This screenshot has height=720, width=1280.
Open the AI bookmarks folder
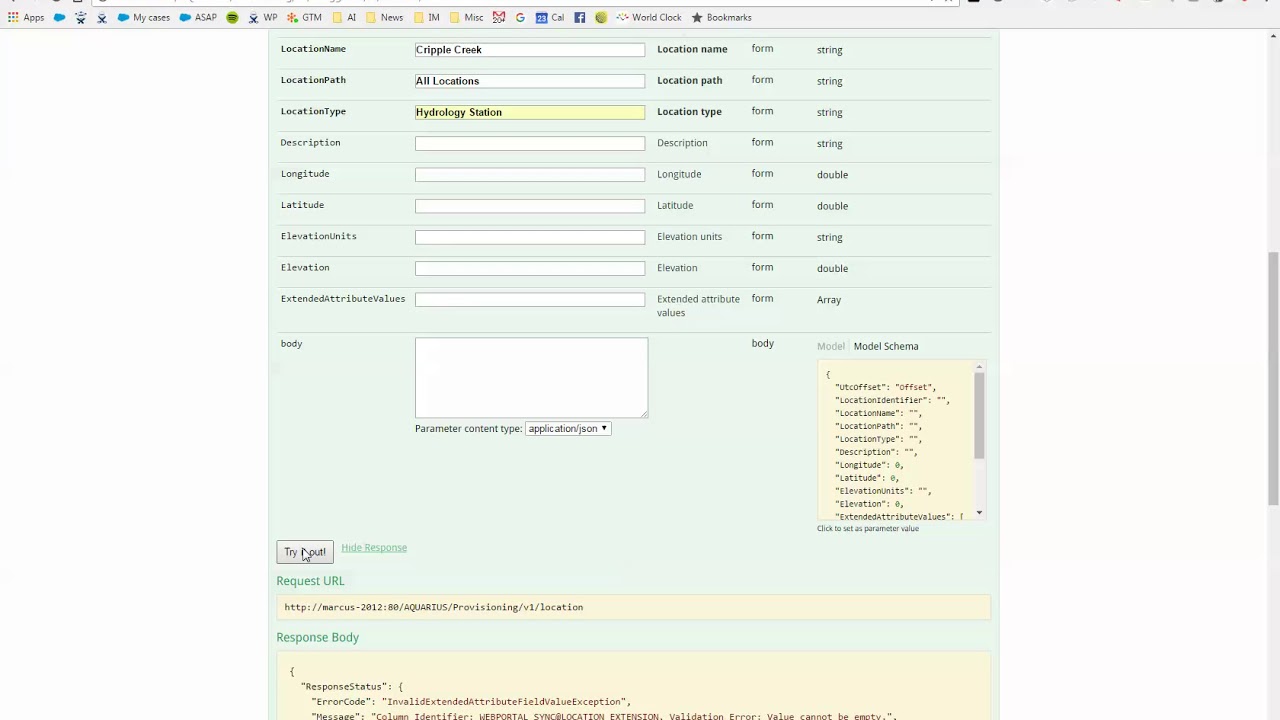(x=344, y=17)
